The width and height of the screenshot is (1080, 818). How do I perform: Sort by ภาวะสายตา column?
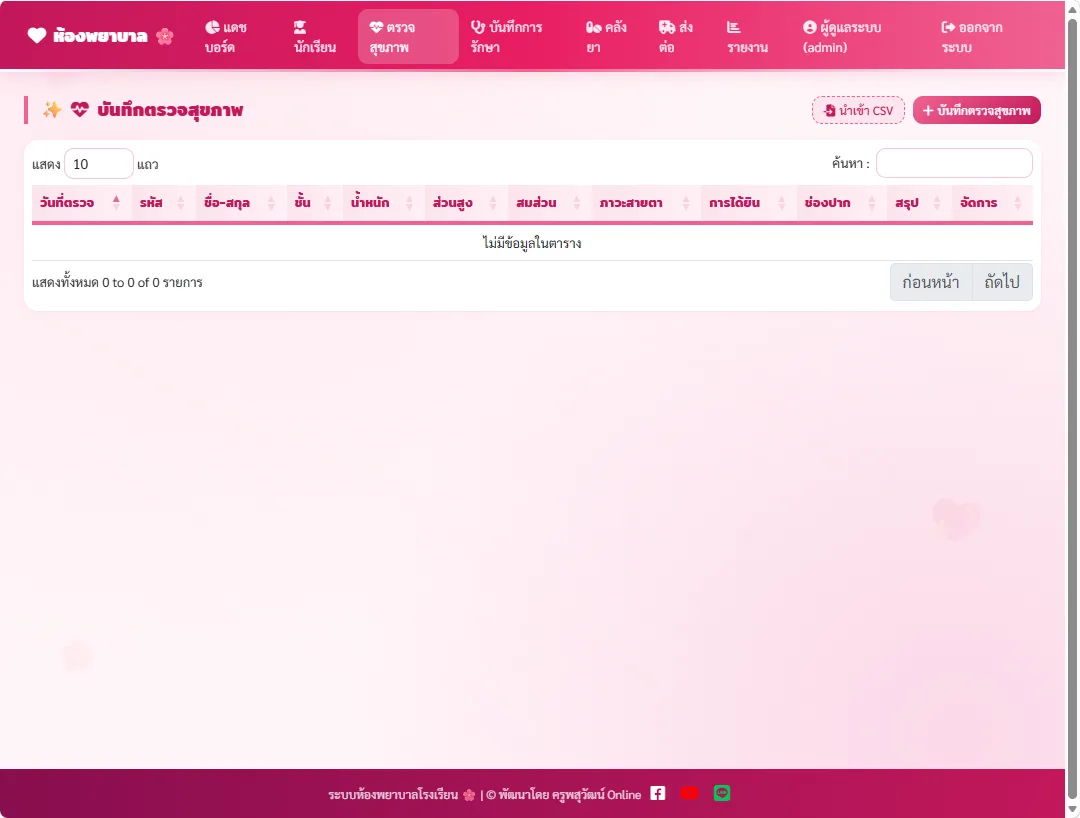[x=645, y=203]
